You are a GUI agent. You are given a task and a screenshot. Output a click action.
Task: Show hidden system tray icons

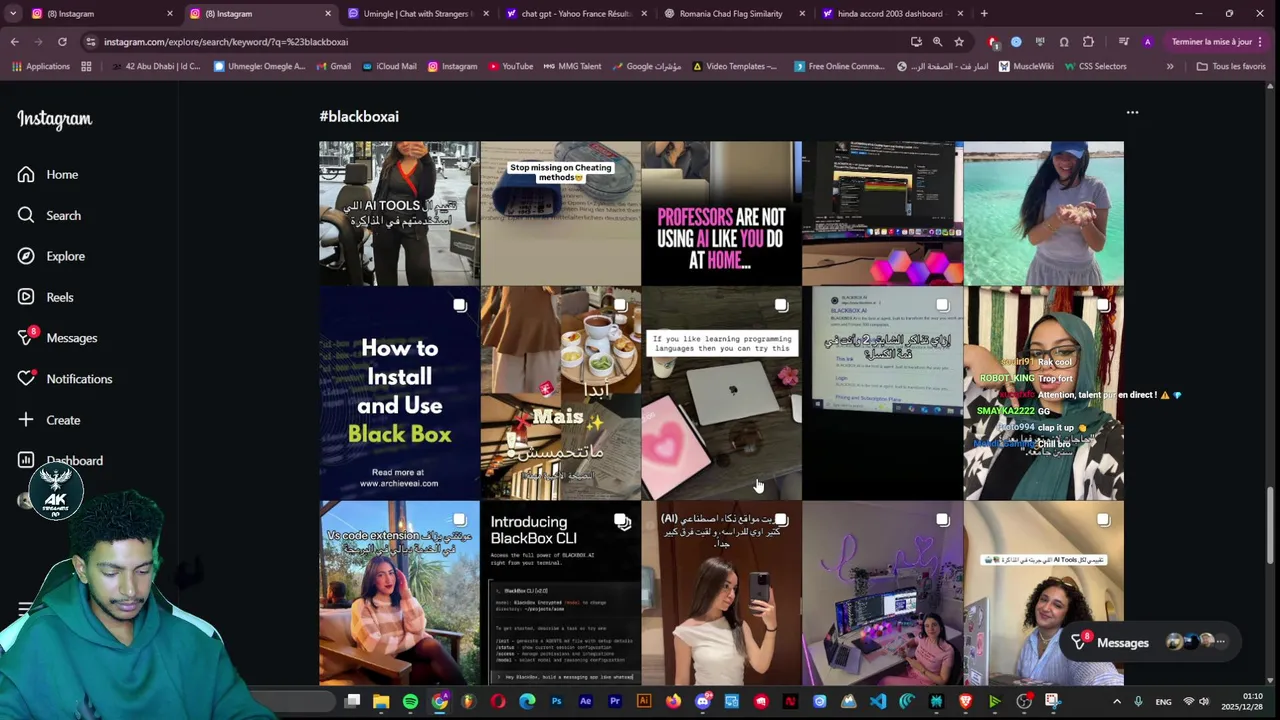[x=1117, y=702]
